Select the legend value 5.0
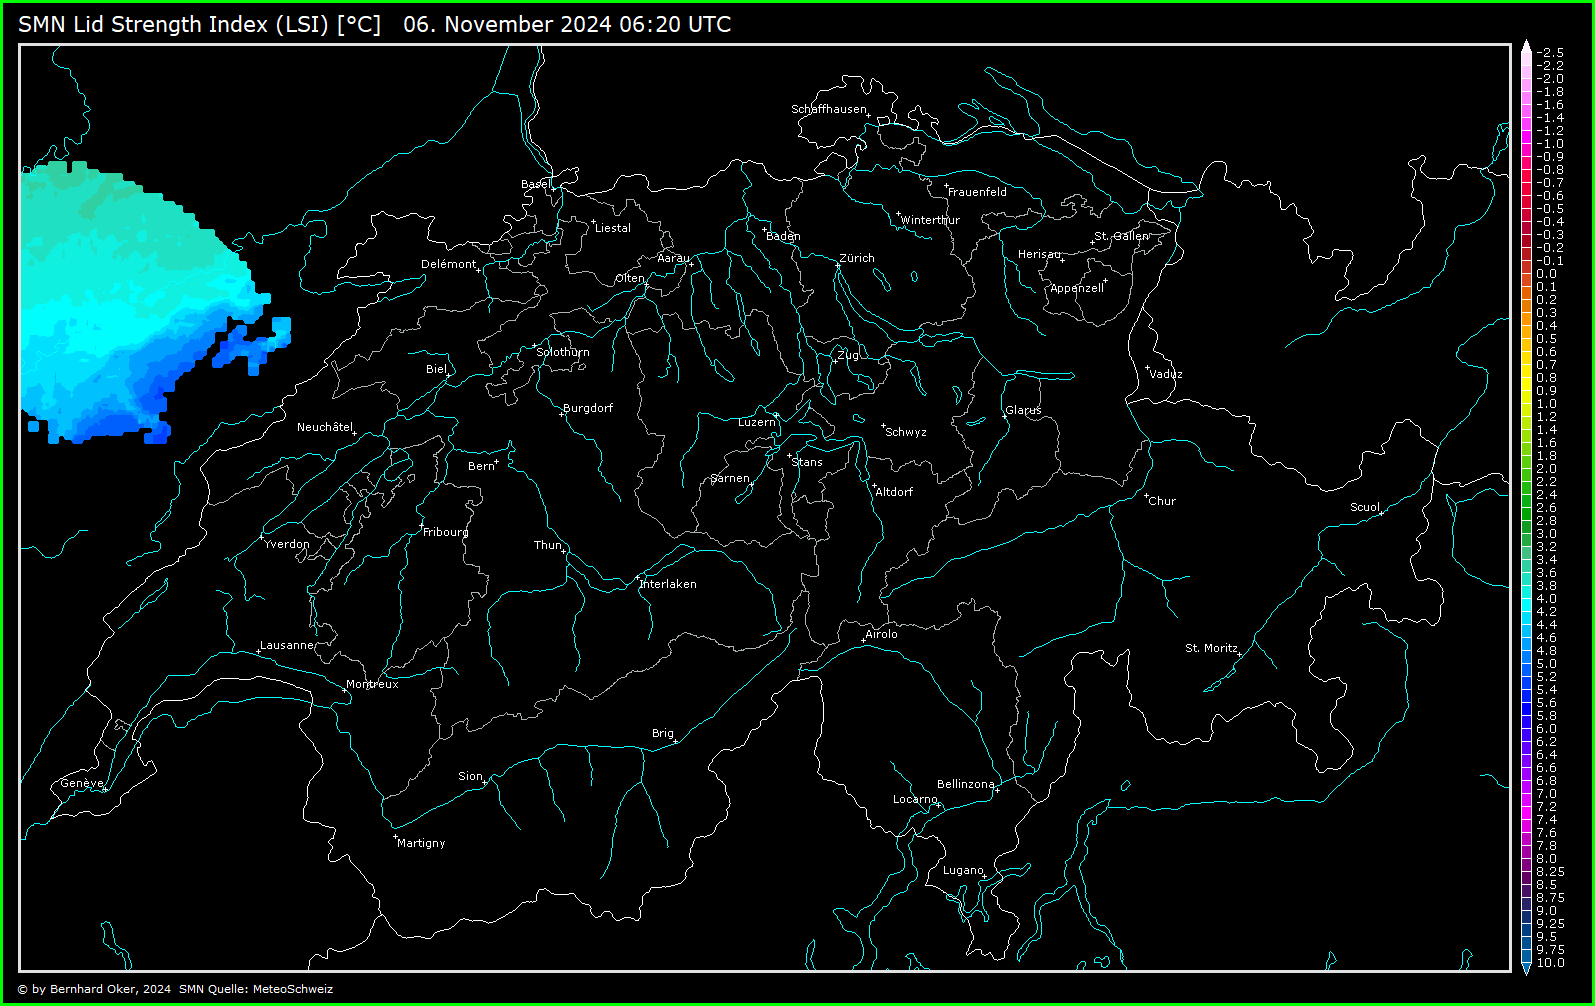Viewport: 1595px width, 1006px height. pos(1547,664)
